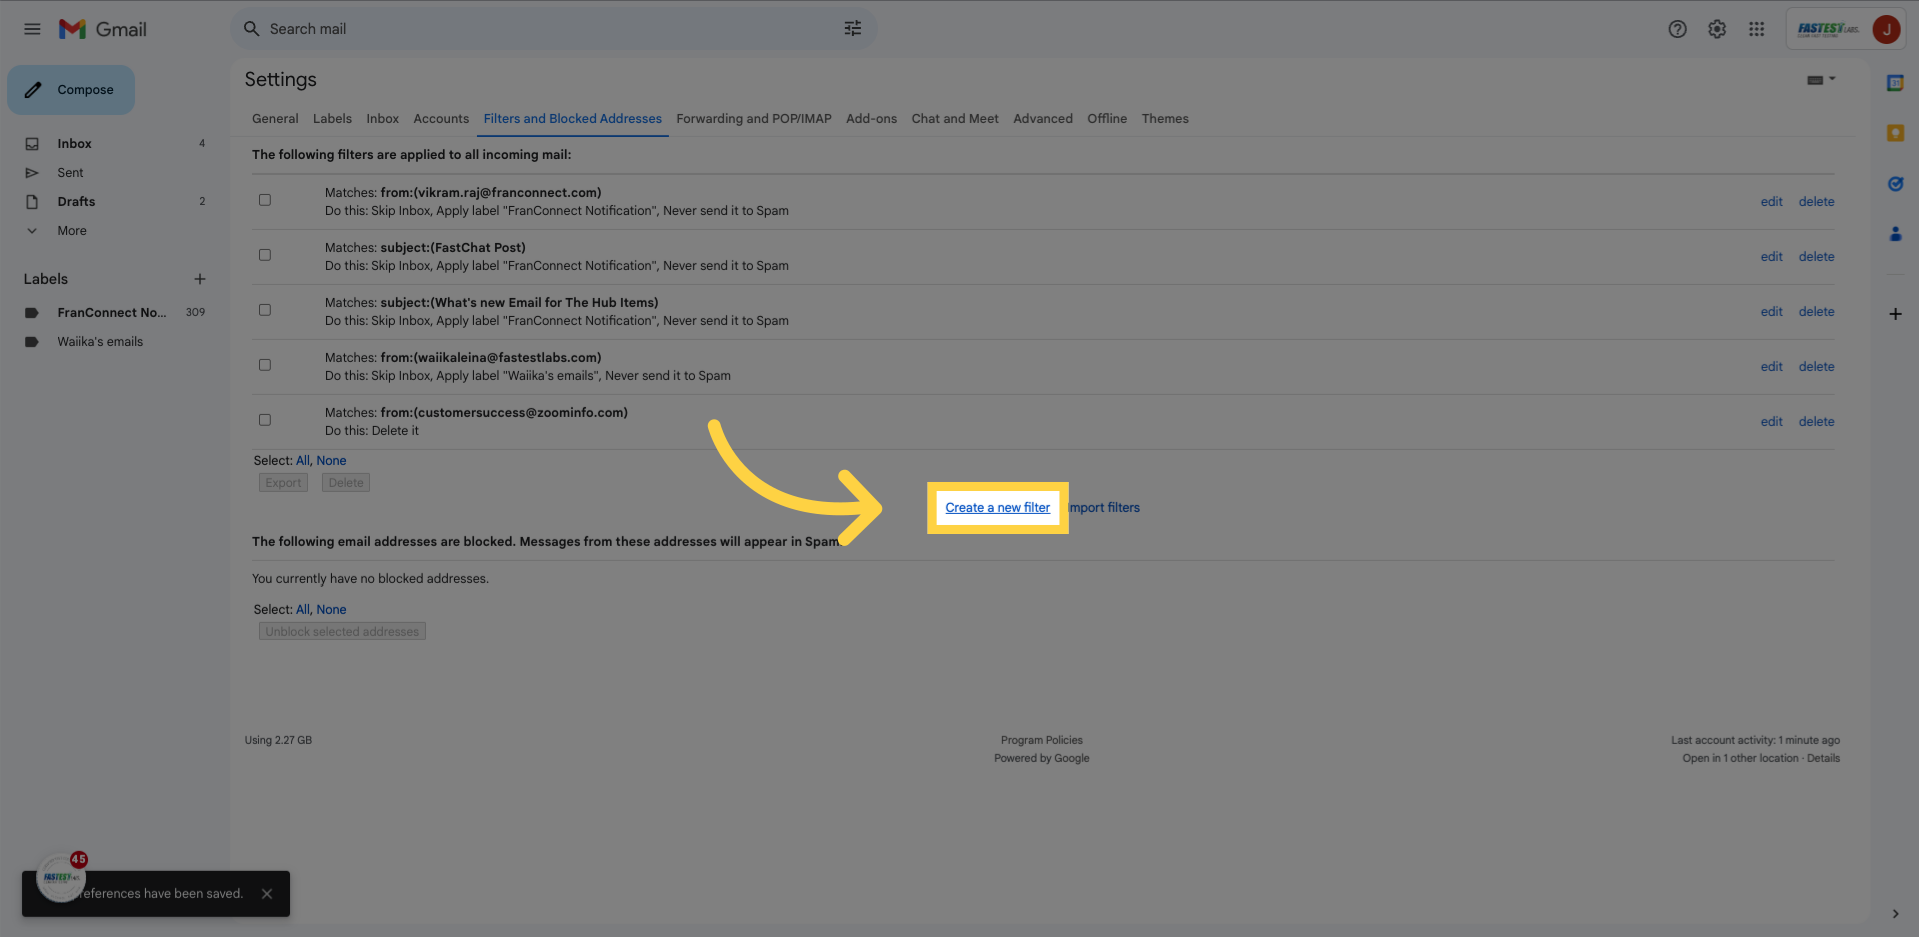Viewport: 1919px width, 937px height.
Task: Open the main menu hamburger icon
Action: pos(32,29)
